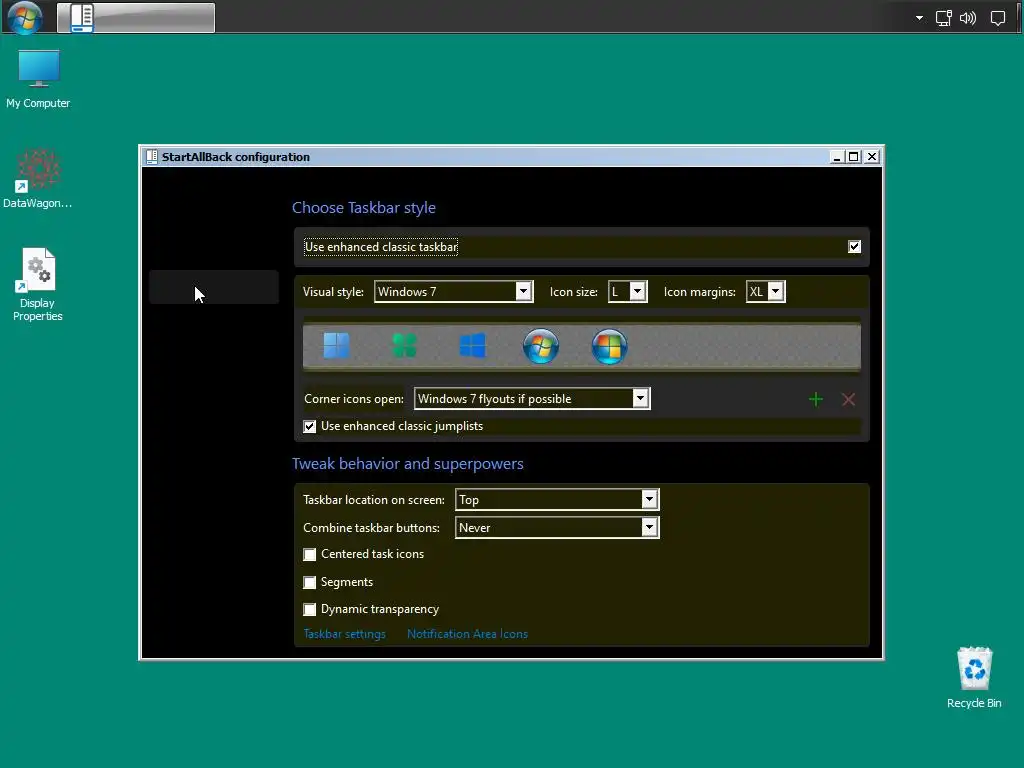
Task: Open the Start menu orb on taskbar
Action: click(x=25, y=18)
